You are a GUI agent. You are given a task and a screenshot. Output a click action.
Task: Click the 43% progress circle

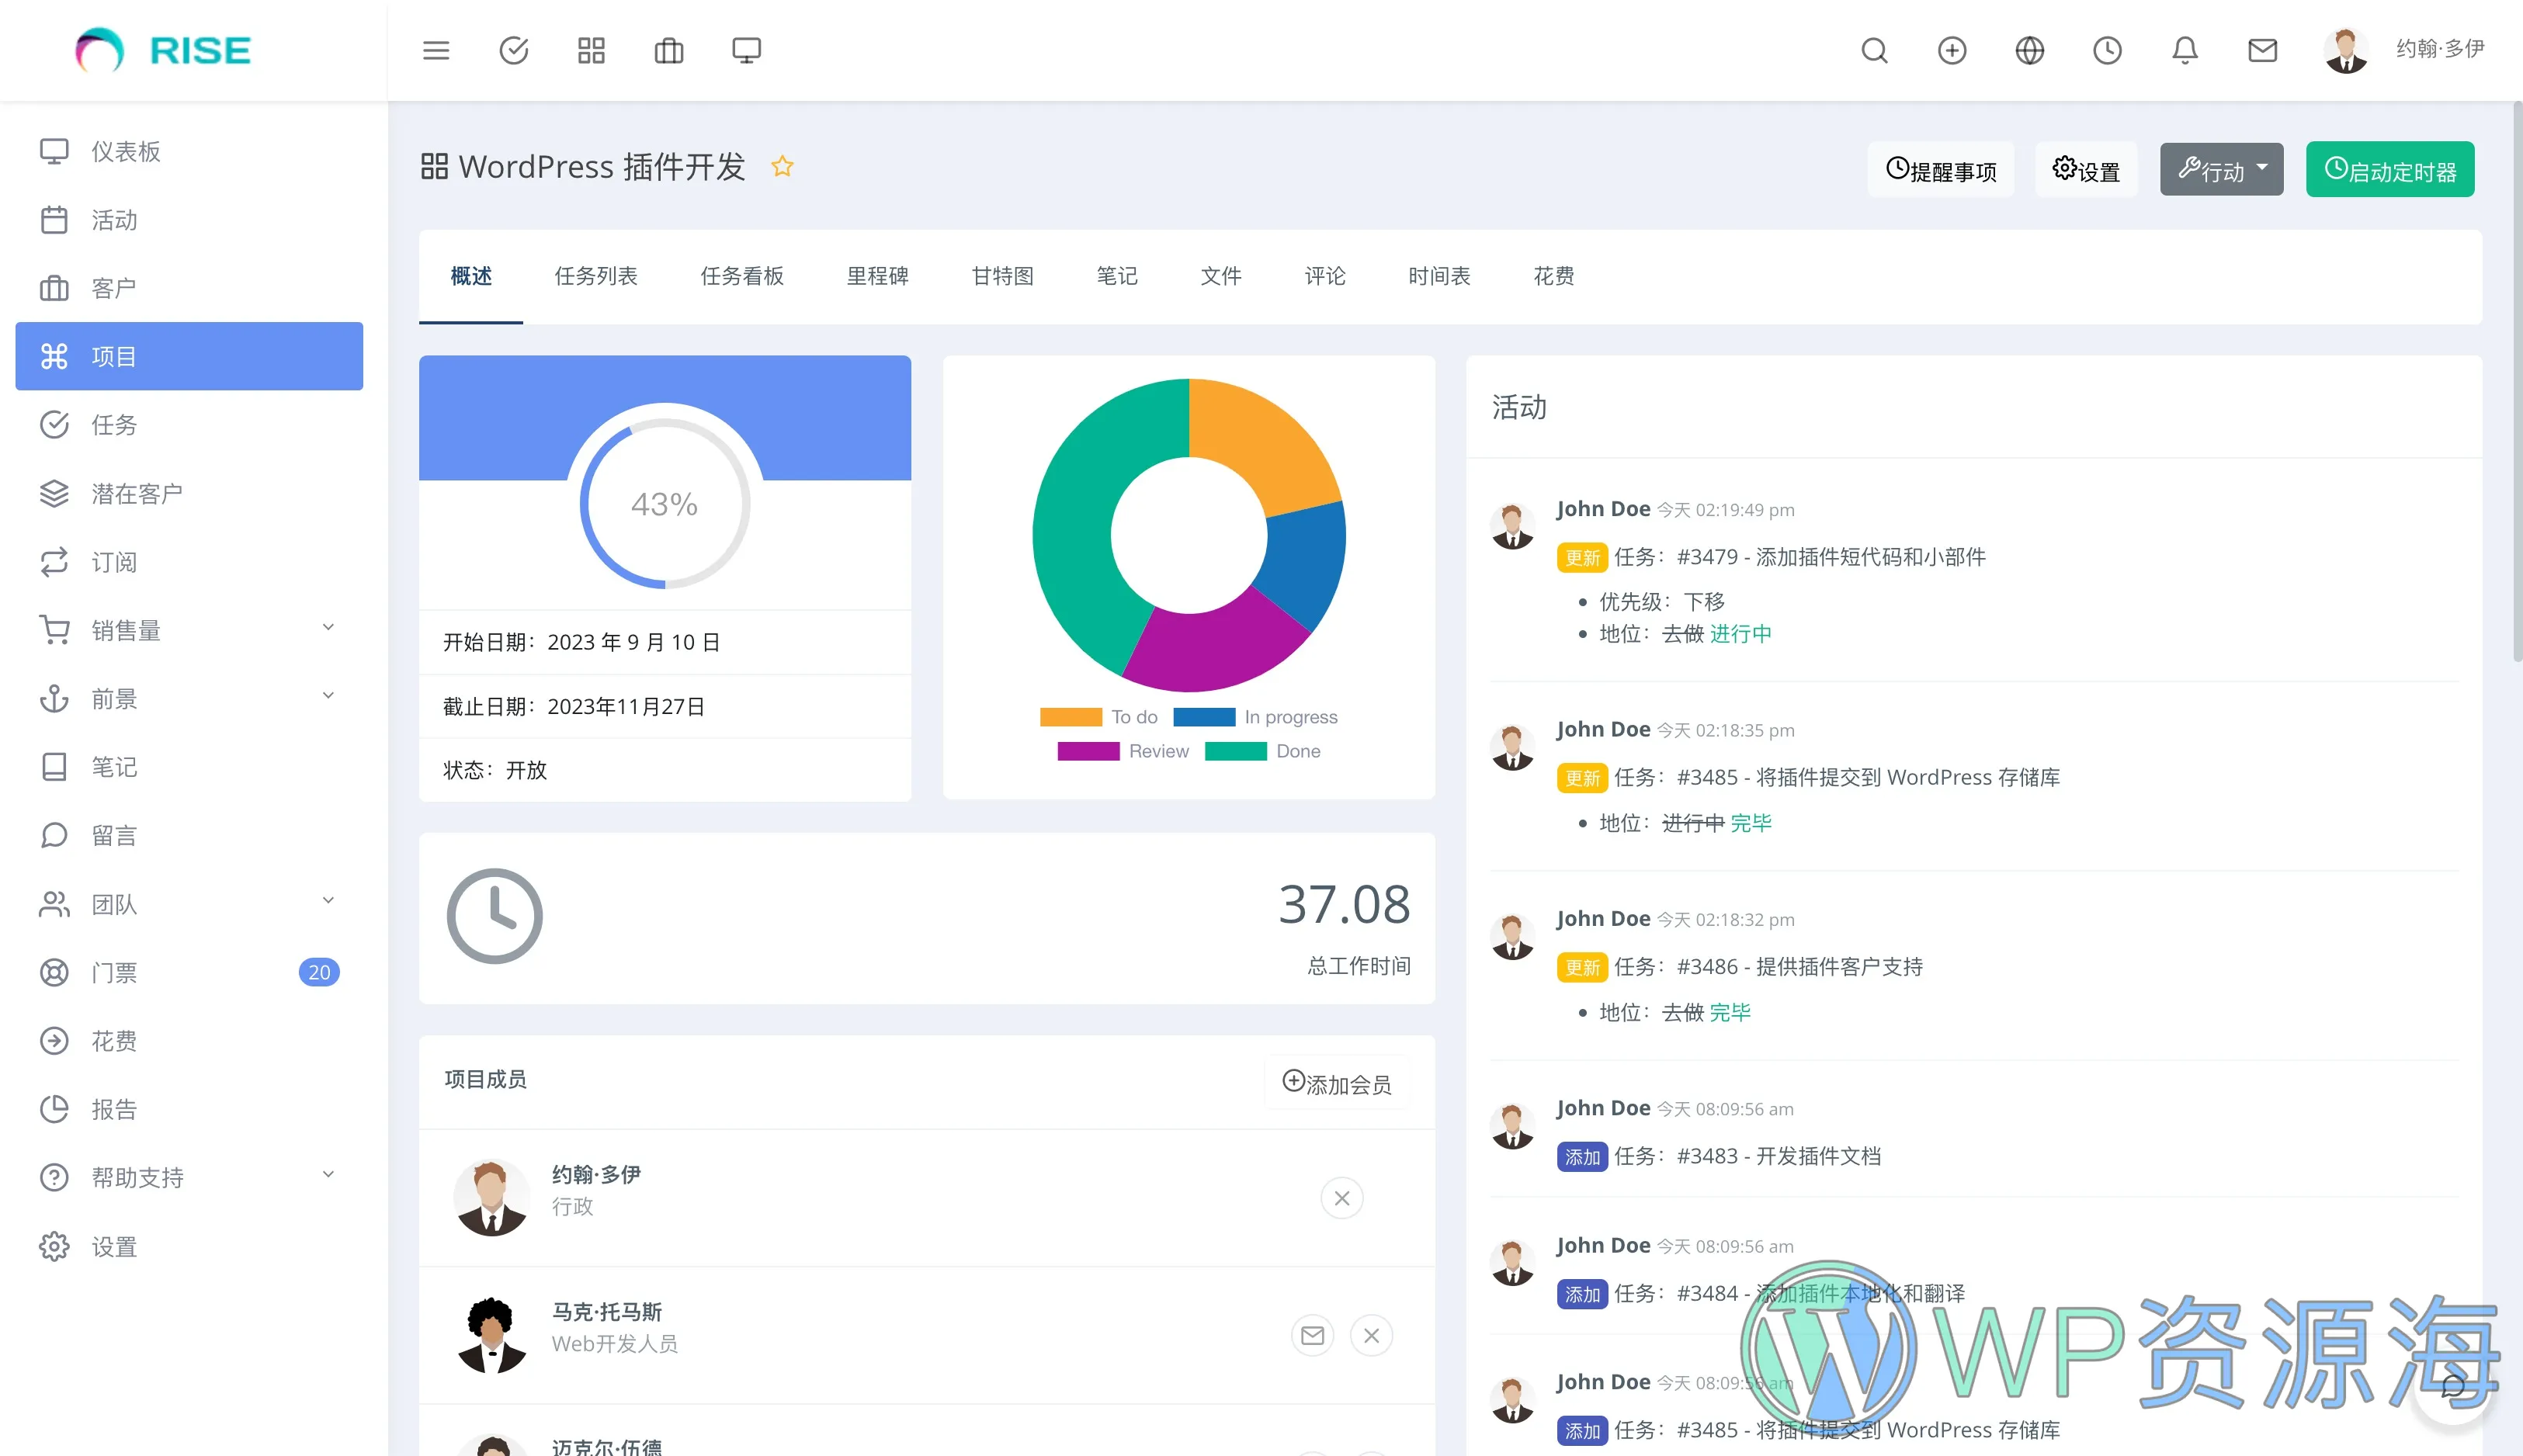click(x=664, y=503)
